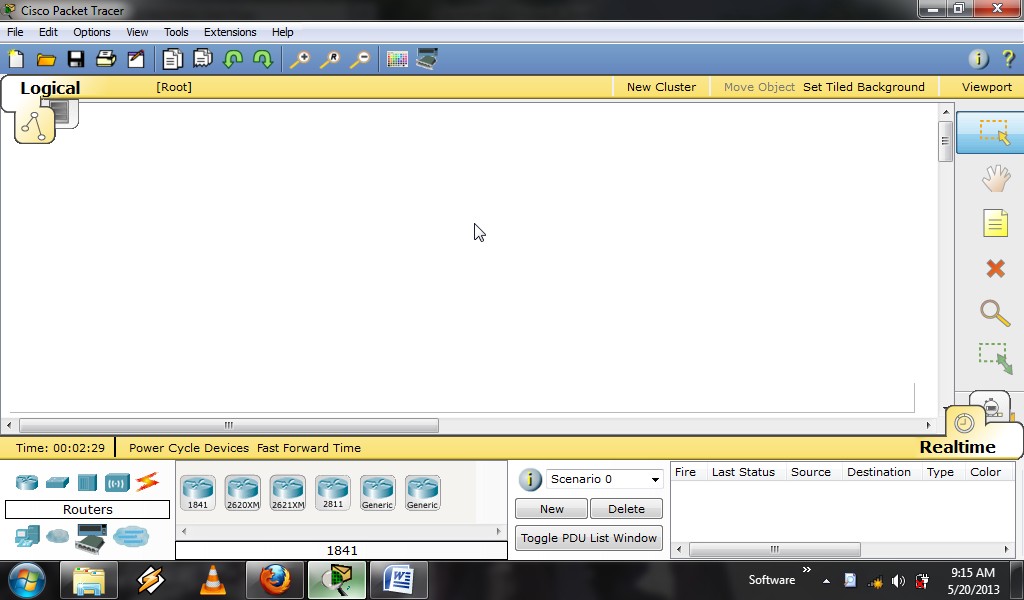The image size is (1024, 600).
Task: Save the network with the floppy disk icon
Action: (76, 59)
